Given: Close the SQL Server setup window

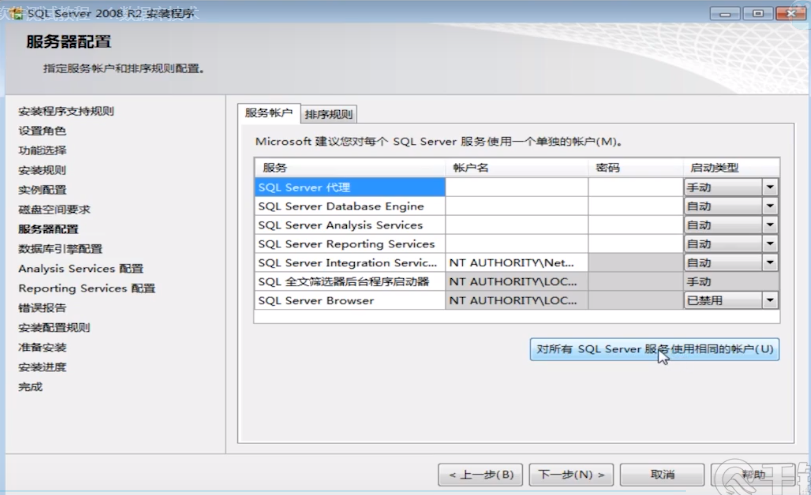Looking at the screenshot, I should (x=791, y=13).
